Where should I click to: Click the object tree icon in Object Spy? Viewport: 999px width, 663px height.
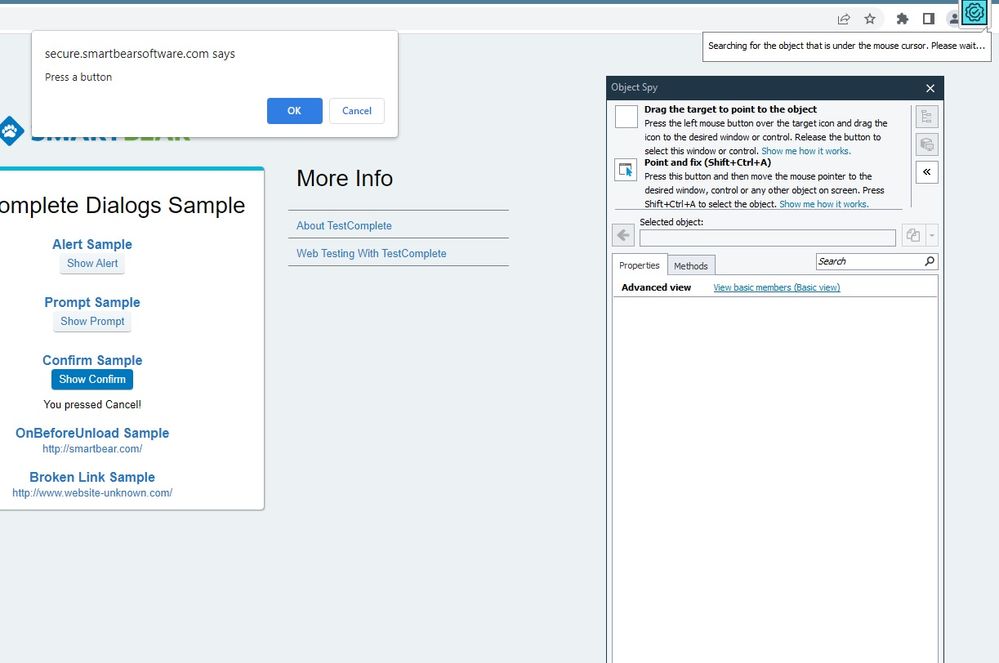click(x=926, y=117)
